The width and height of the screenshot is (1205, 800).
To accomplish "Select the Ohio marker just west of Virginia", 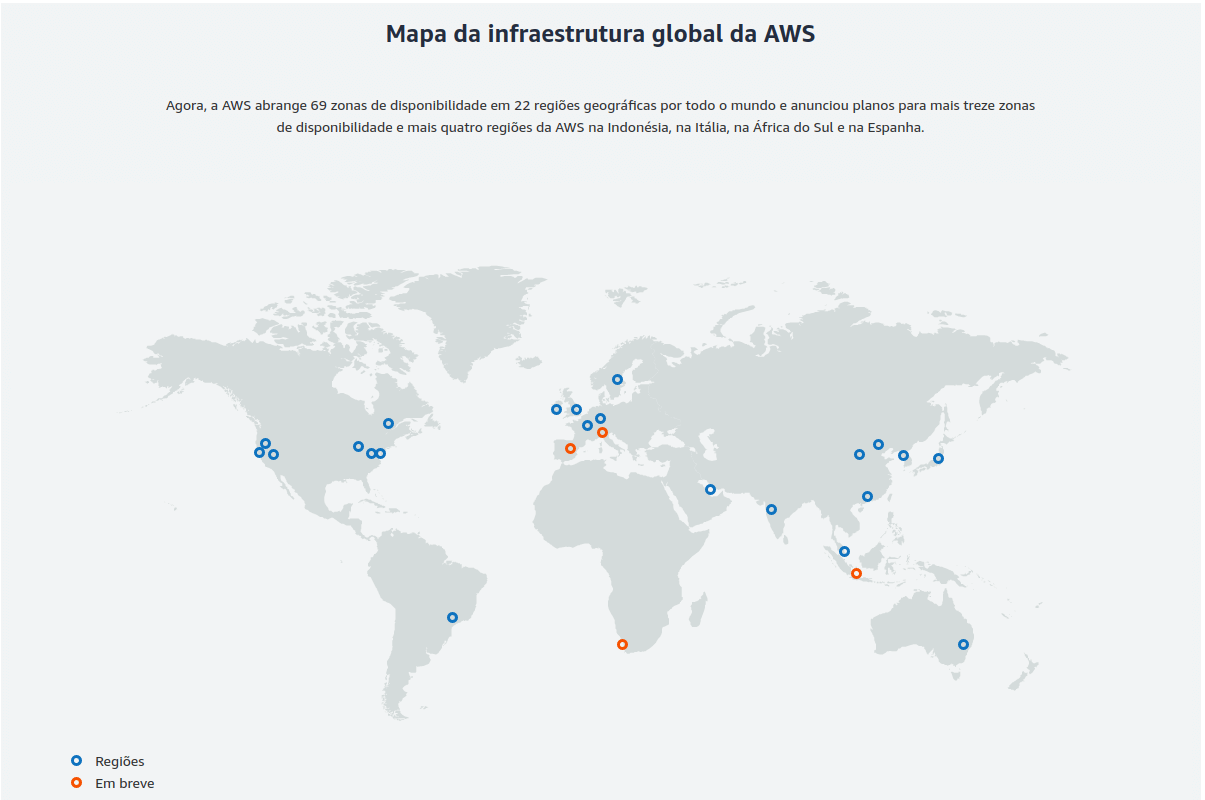I will coord(371,453).
